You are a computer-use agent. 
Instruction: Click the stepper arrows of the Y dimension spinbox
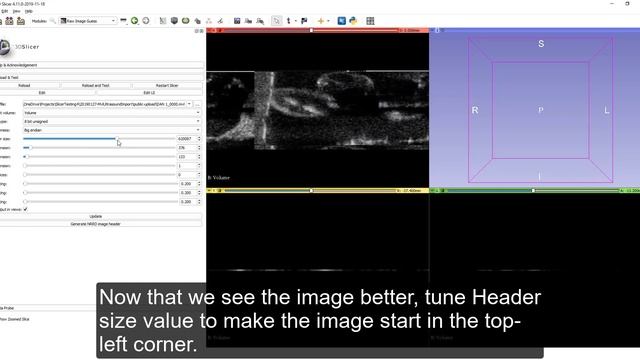(199, 157)
